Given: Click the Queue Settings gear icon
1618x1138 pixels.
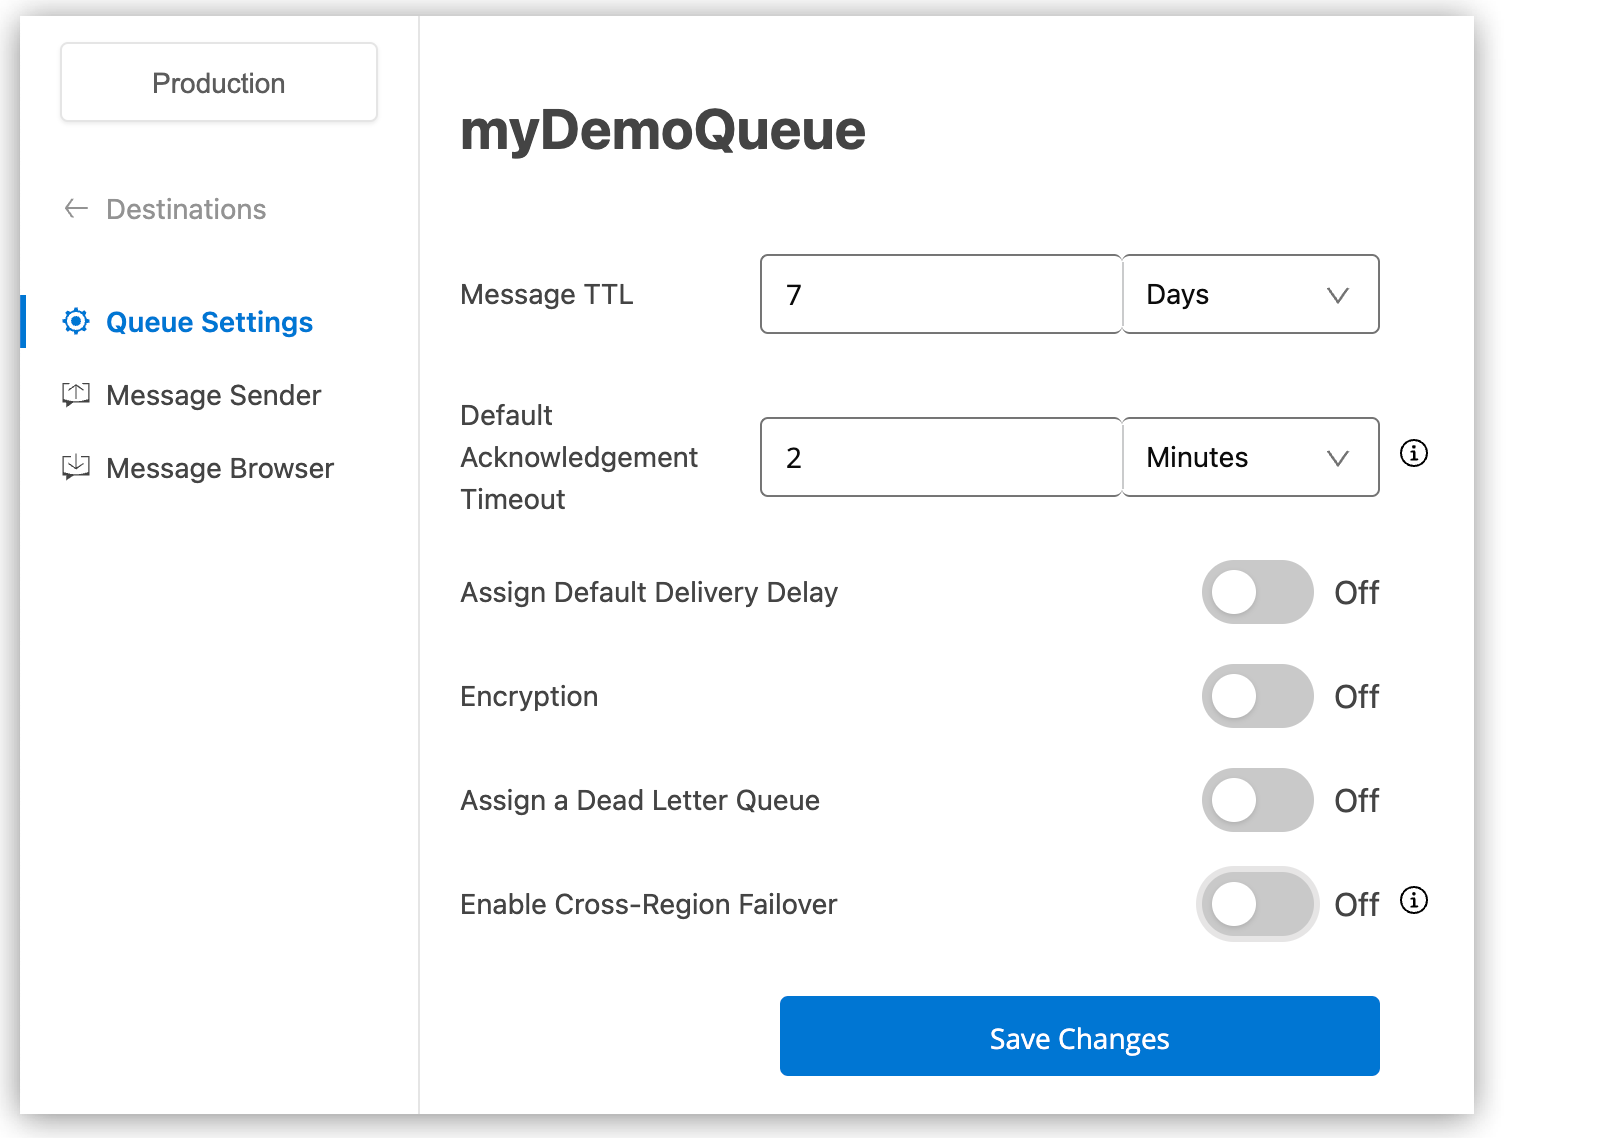Looking at the screenshot, I should tap(76, 321).
